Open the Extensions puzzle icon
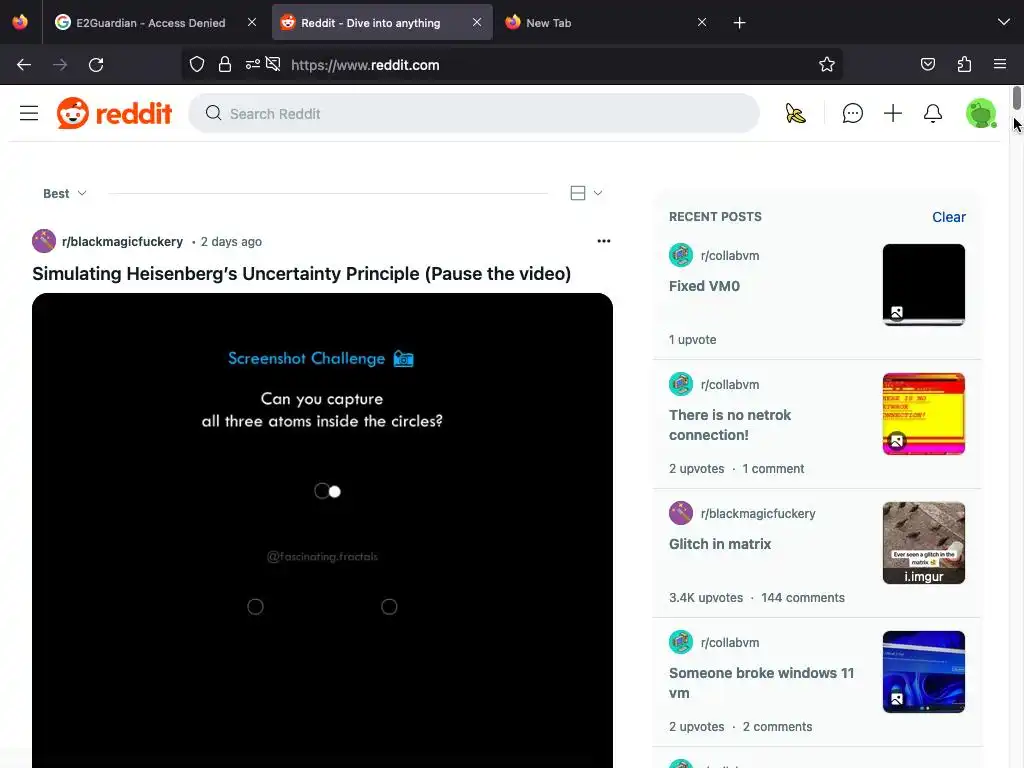This screenshot has width=1024, height=768. (x=964, y=64)
